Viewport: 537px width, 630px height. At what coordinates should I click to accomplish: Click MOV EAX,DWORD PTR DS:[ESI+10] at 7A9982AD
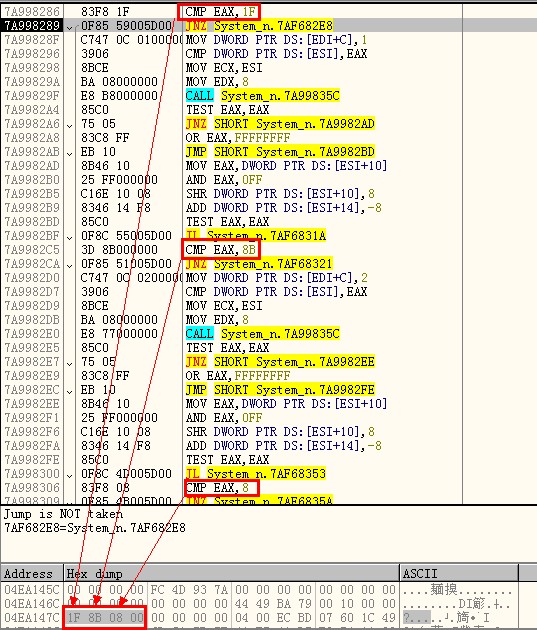(x=286, y=166)
